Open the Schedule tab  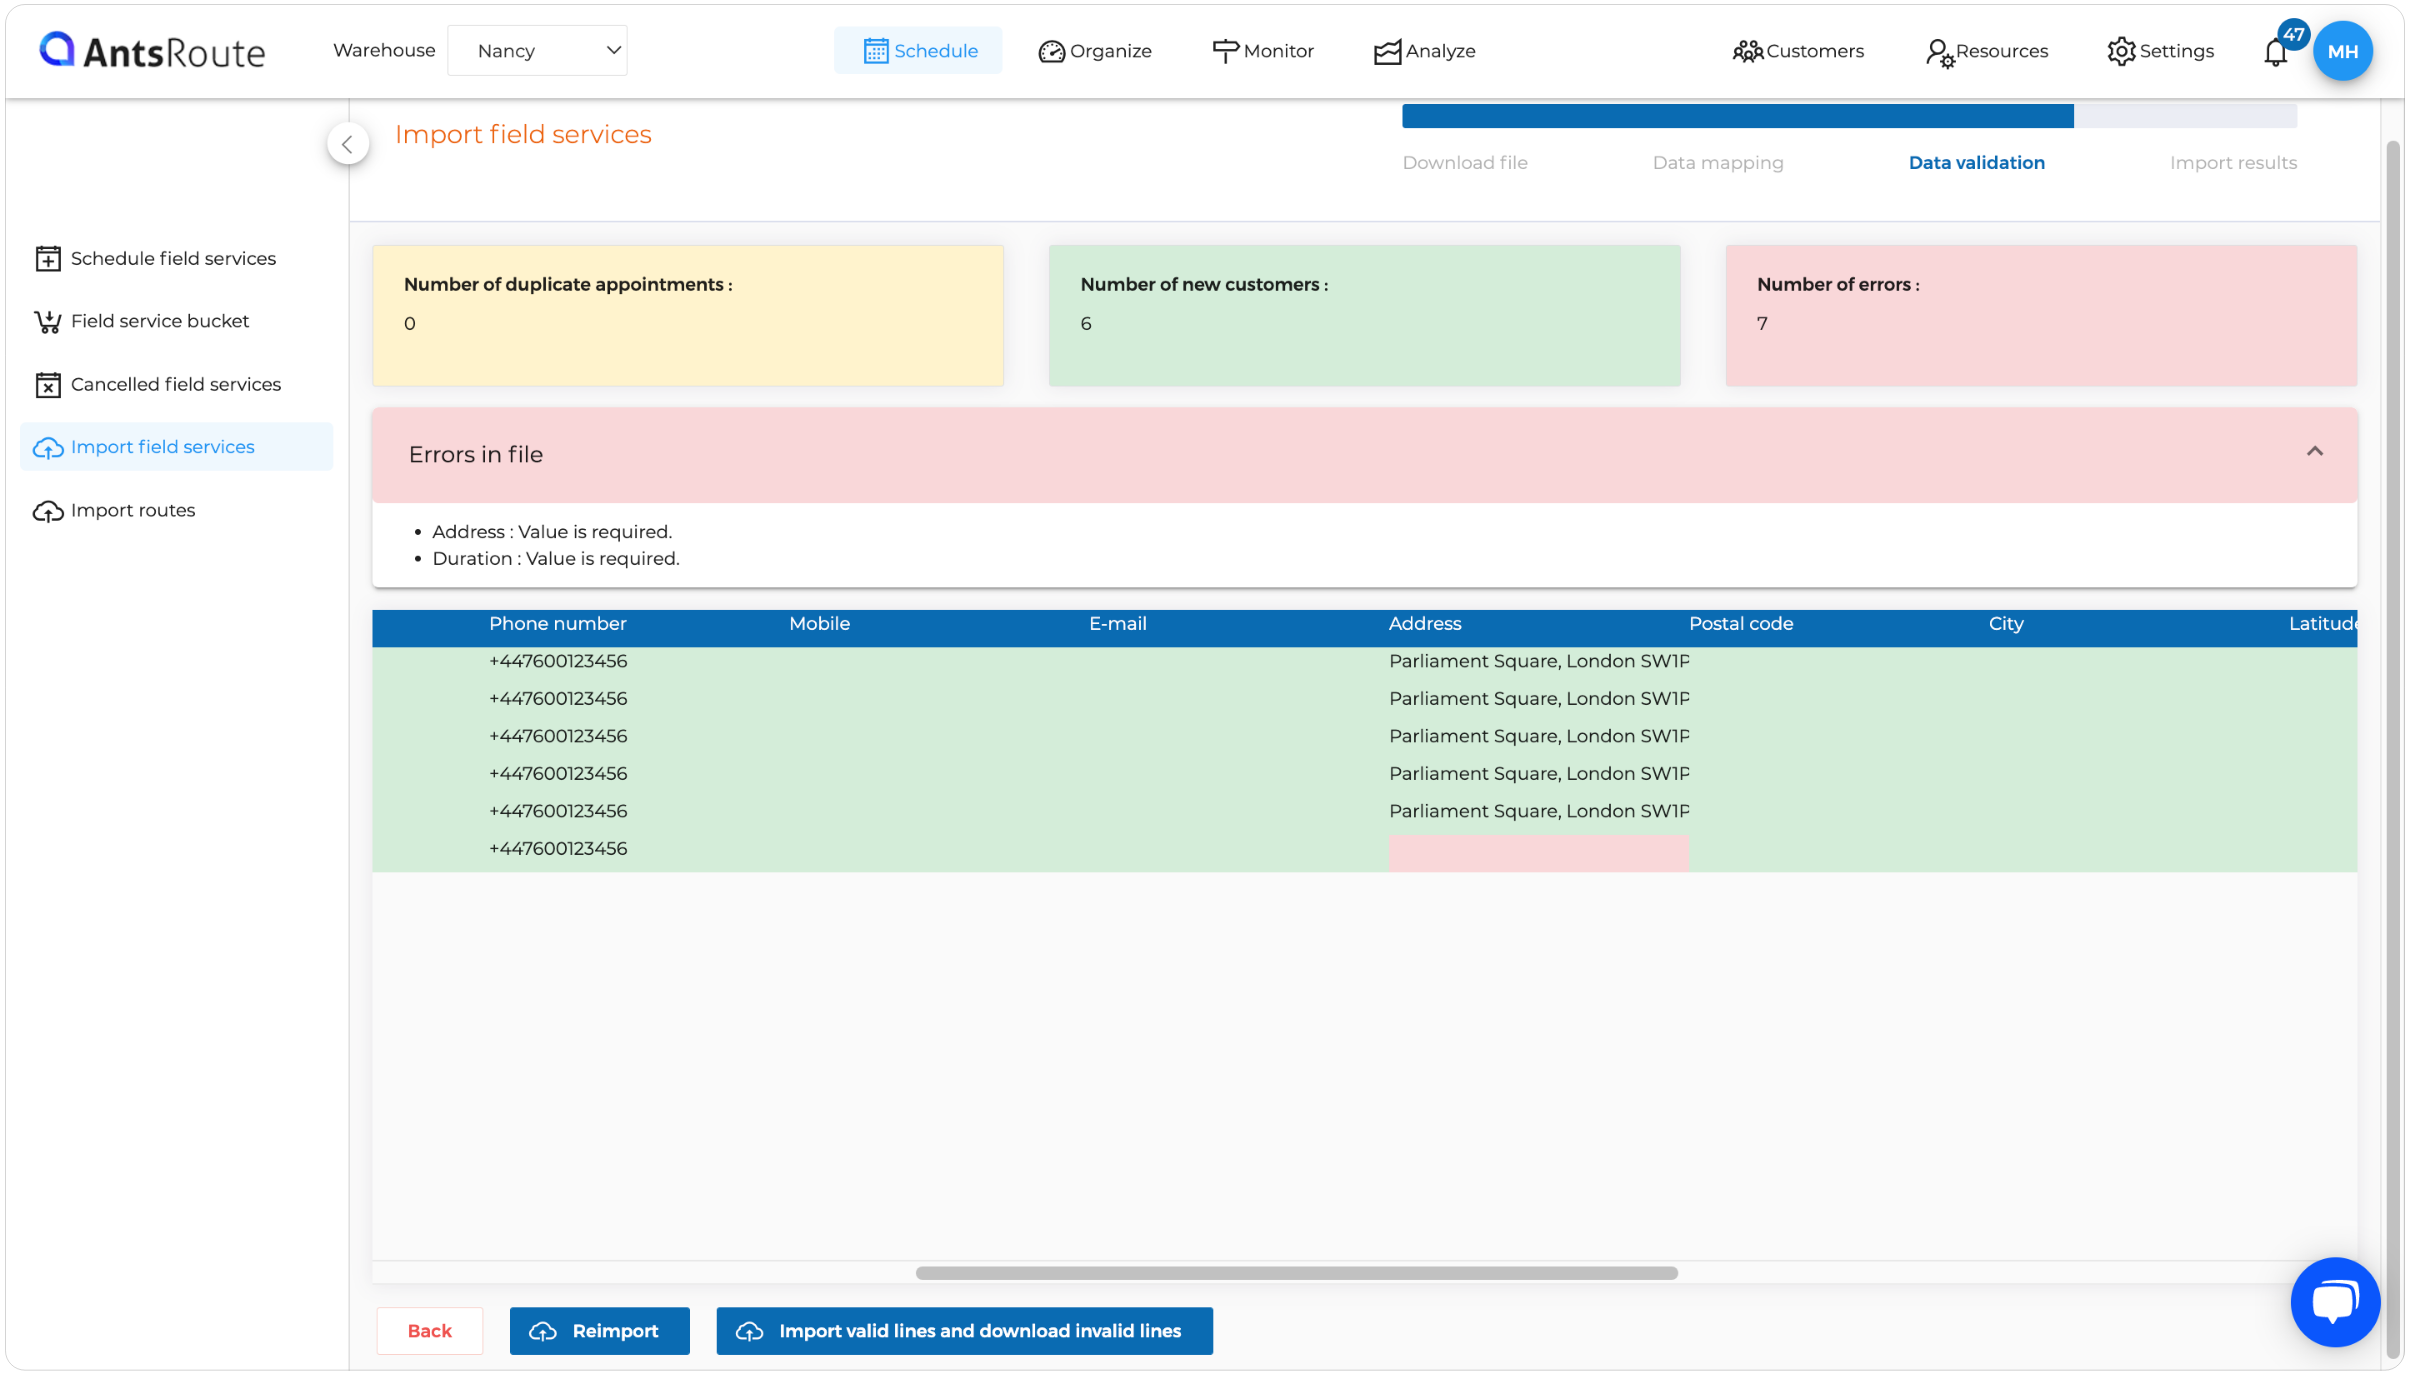[919, 50]
